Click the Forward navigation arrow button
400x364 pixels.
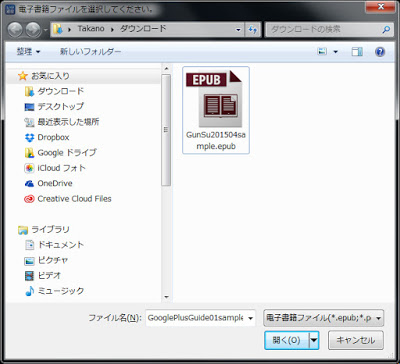33,29
